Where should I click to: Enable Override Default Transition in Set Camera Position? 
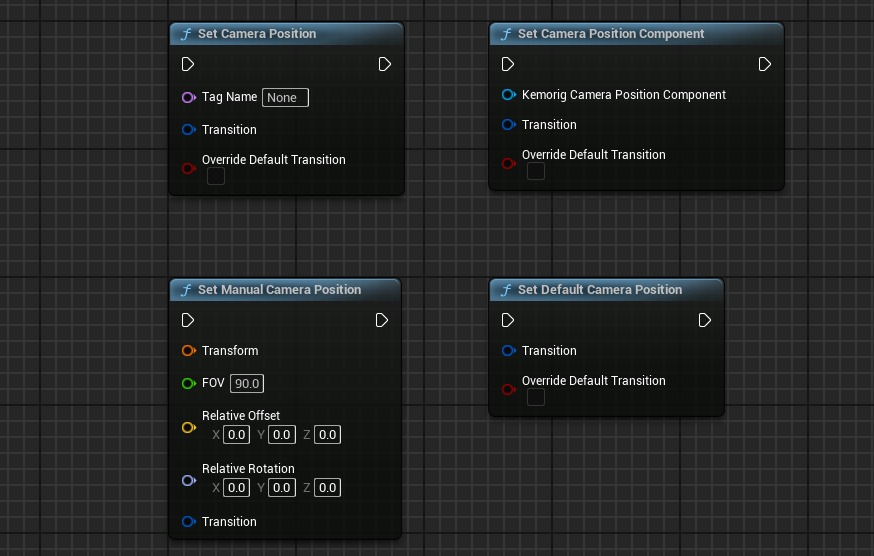(216, 176)
